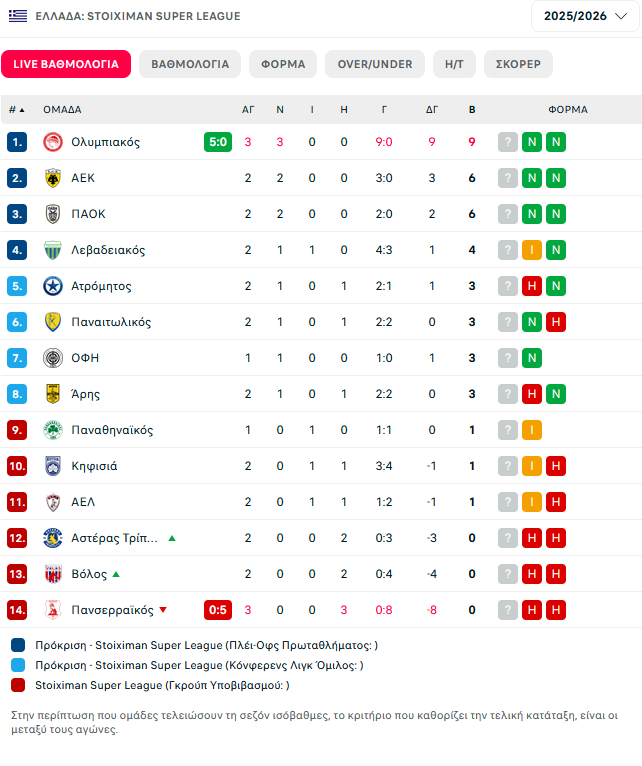Click the season selector chevron
This screenshot has width=642, height=766.
tap(621, 16)
